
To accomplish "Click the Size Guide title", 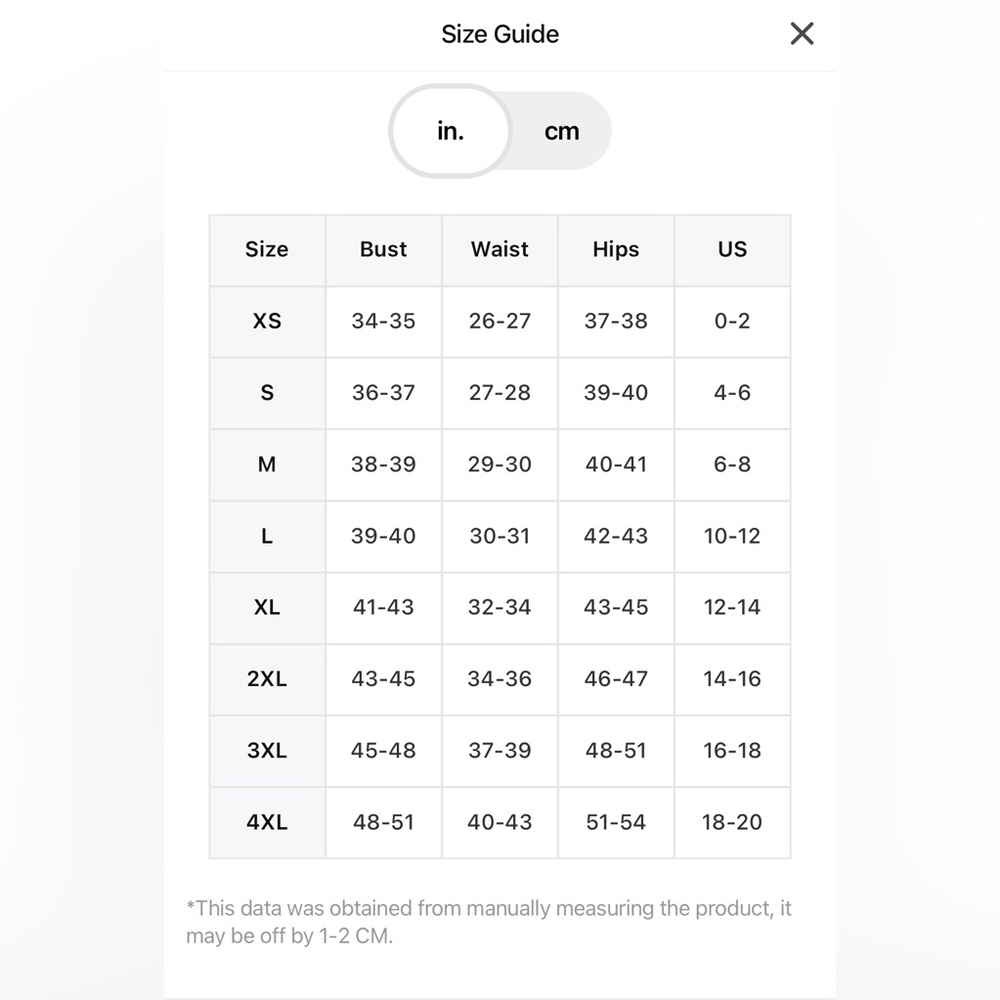I will pyautogui.click(x=500, y=34).
